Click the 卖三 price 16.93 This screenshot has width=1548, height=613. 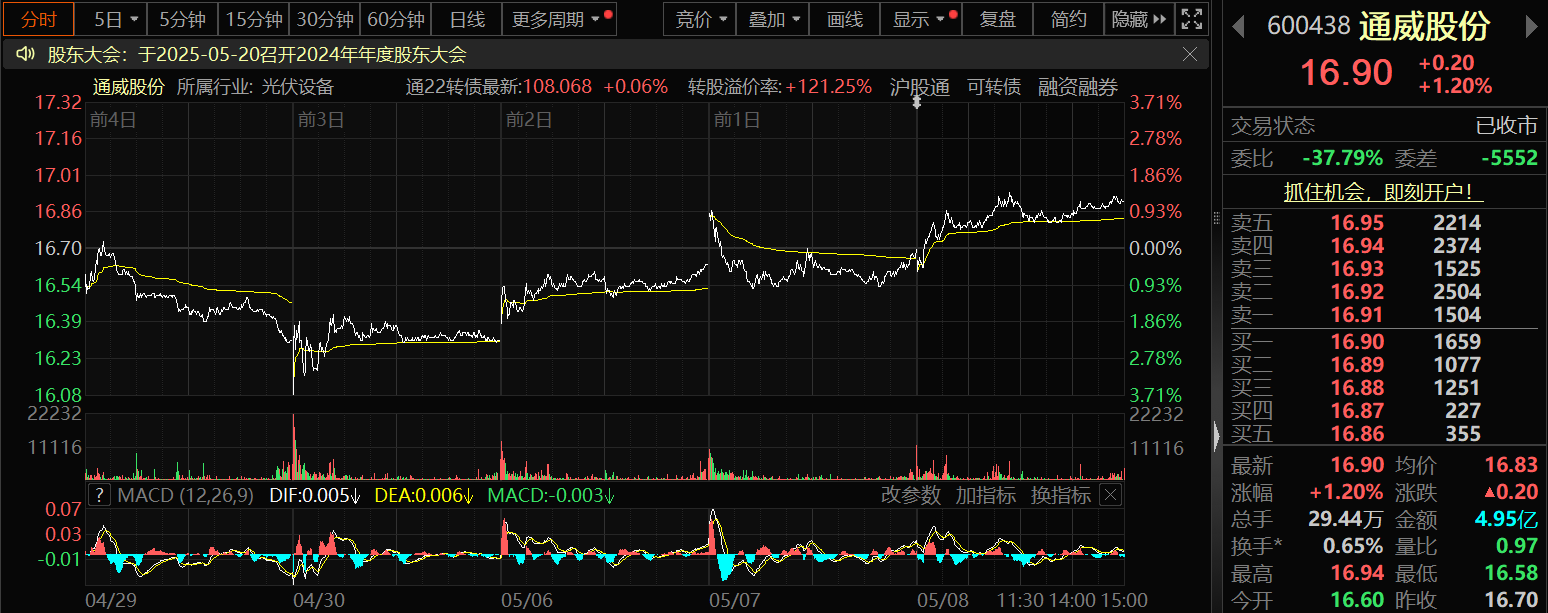coord(1357,269)
